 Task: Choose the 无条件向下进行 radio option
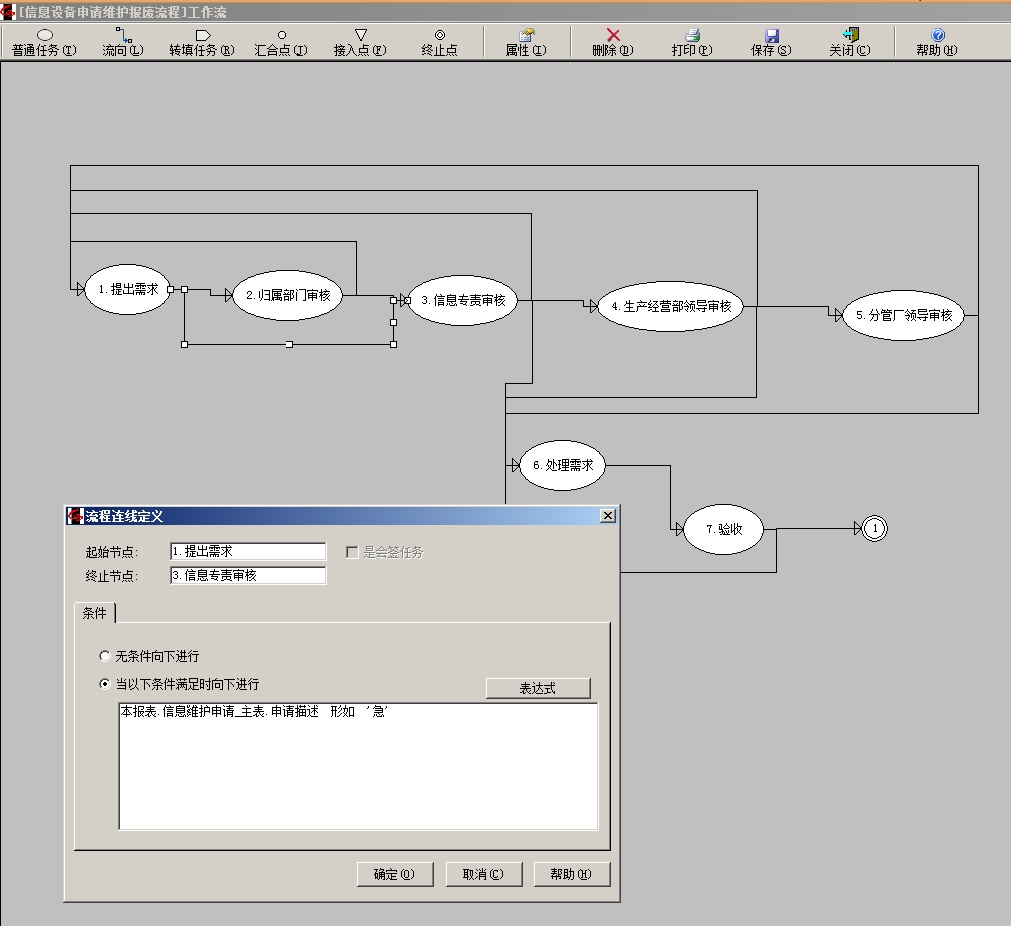click(105, 657)
